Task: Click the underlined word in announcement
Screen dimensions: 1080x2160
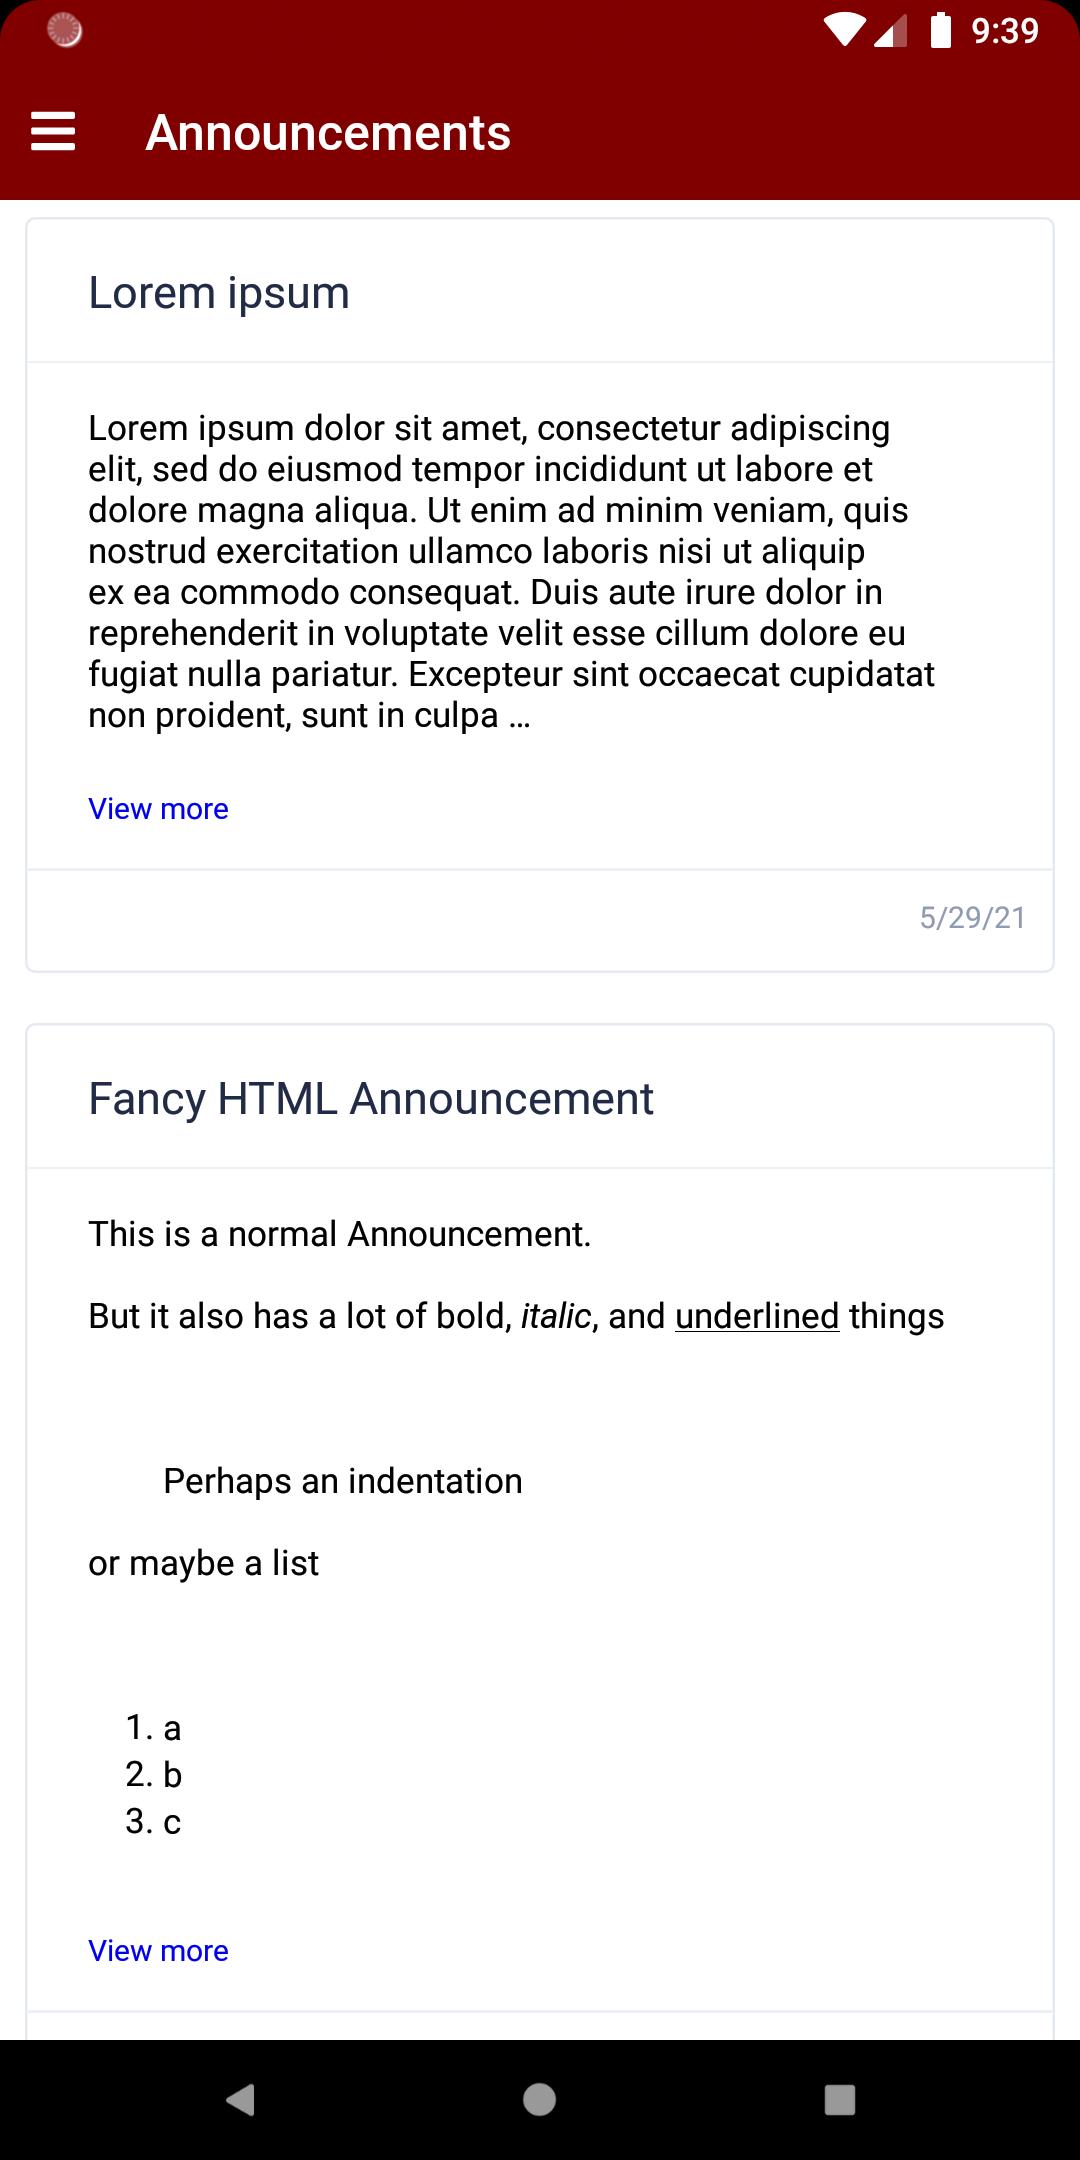Action: (x=757, y=1316)
